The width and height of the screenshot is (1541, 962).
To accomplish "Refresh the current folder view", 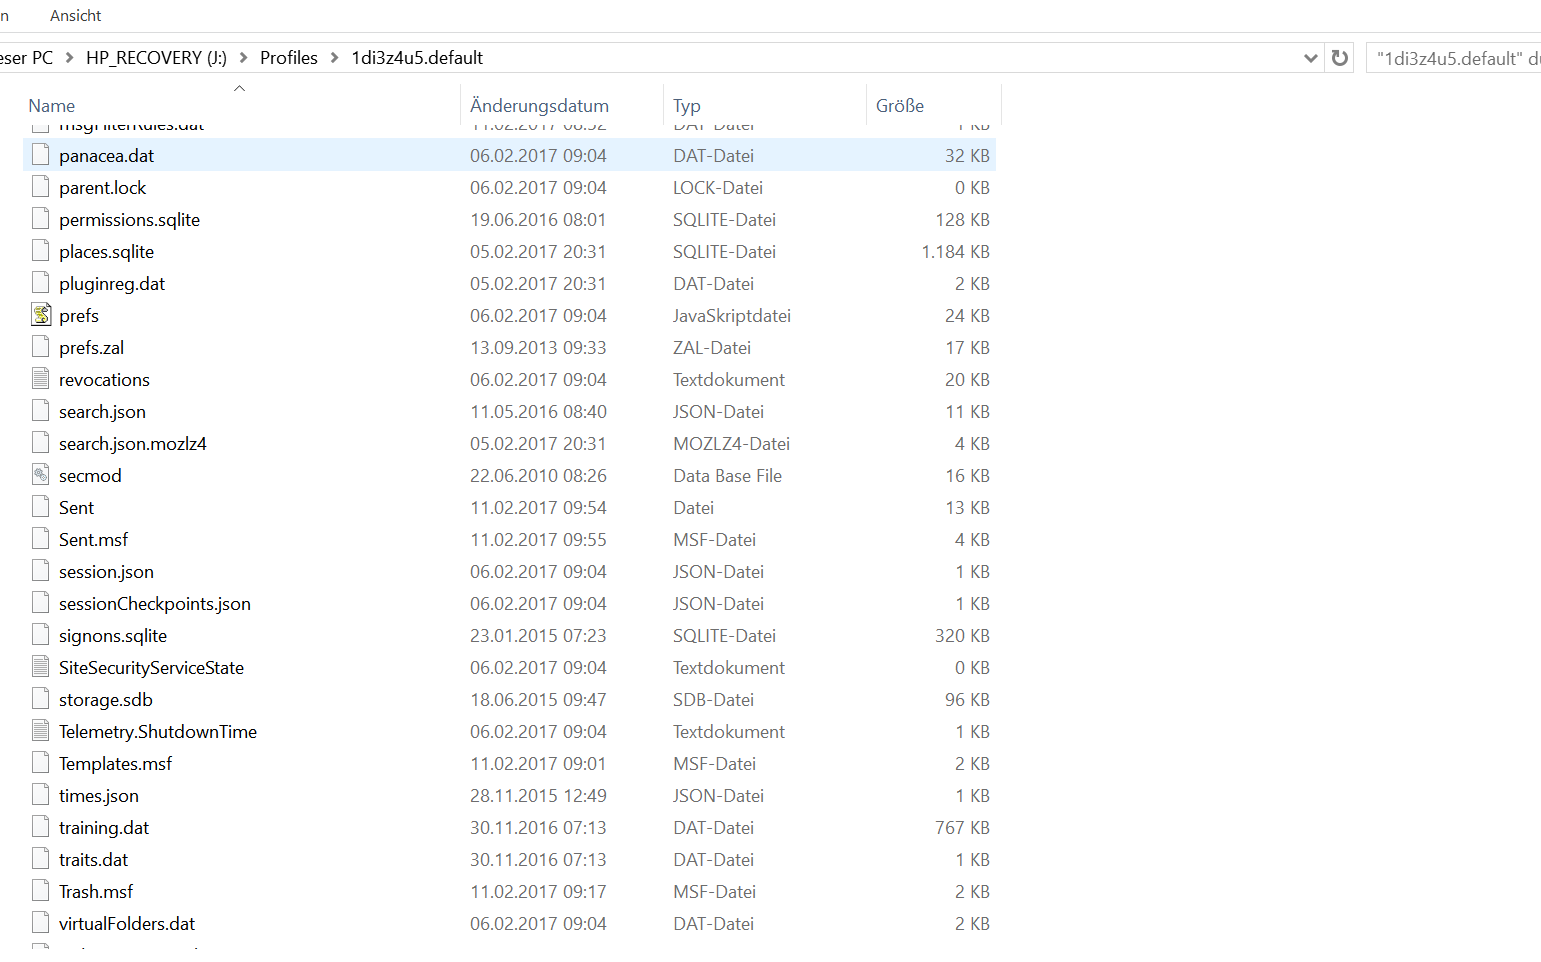I will (1340, 58).
